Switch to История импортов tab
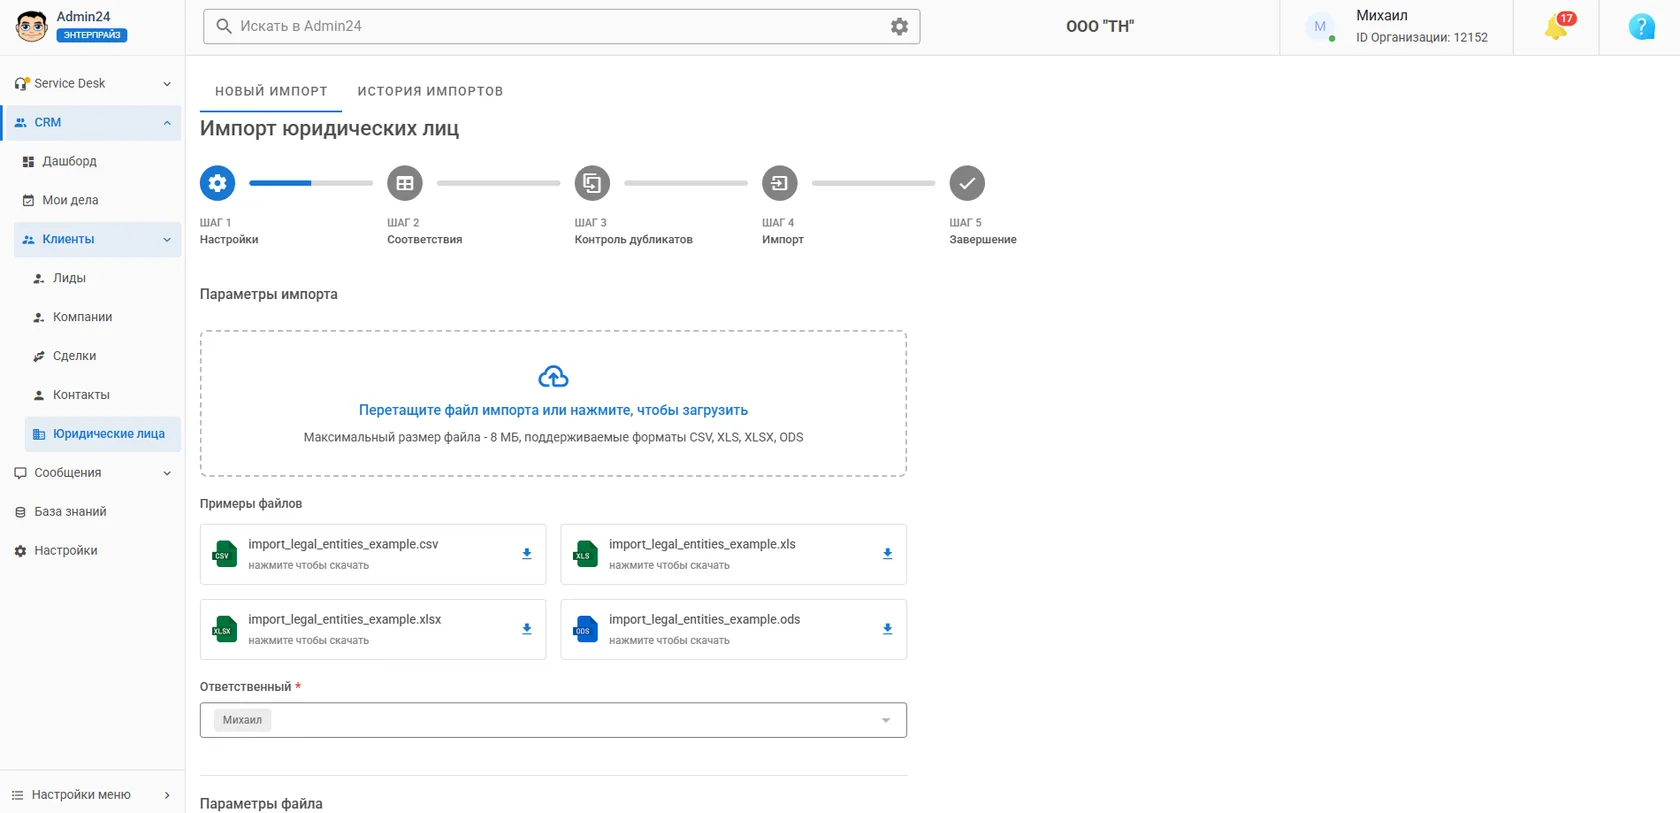1680x813 pixels. [x=430, y=91]
